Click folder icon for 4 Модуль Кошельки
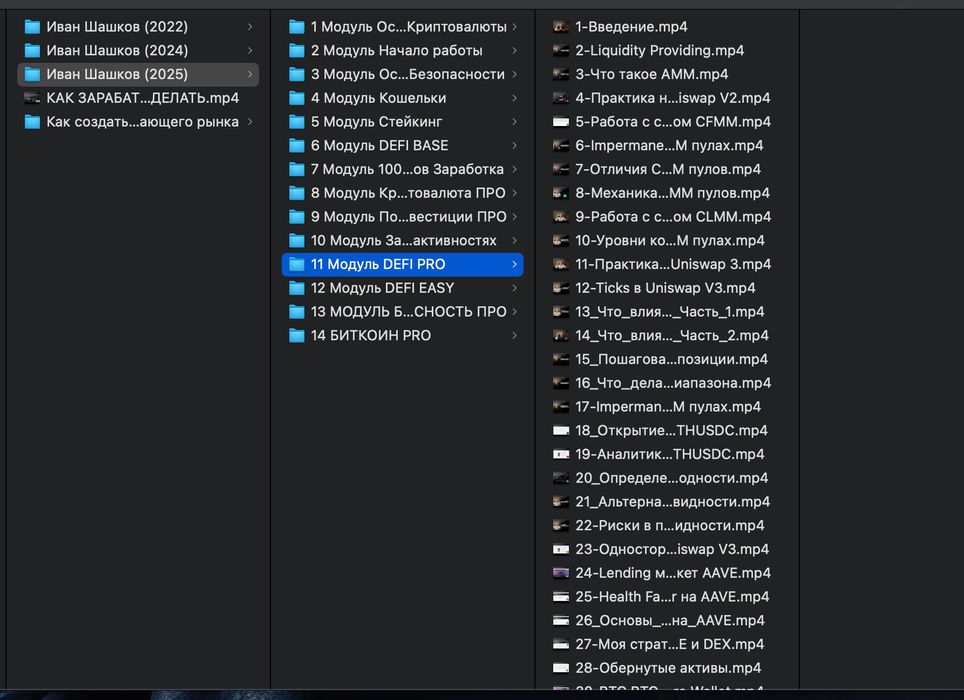Image resolution: width=964 pixels, height=700 pixels. coord(296,98)
